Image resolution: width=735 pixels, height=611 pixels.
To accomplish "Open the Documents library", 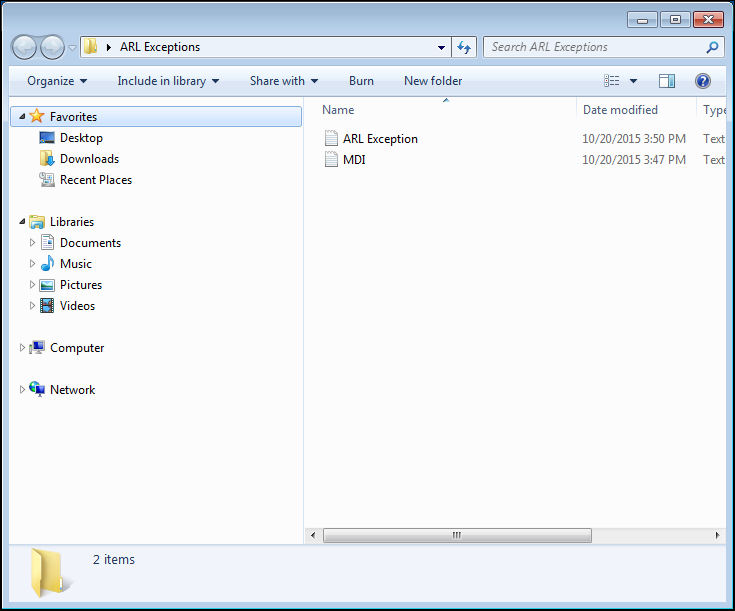I will tap(90, 243).
